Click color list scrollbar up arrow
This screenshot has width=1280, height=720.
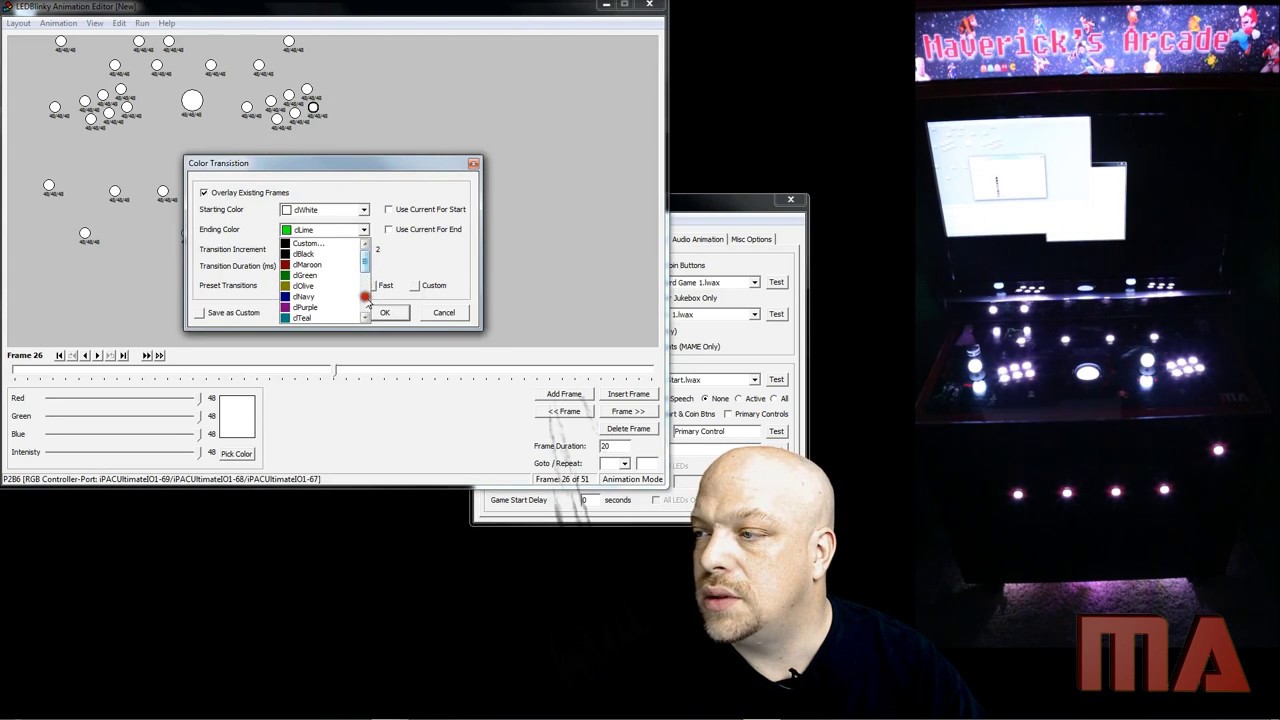[364, 243]
